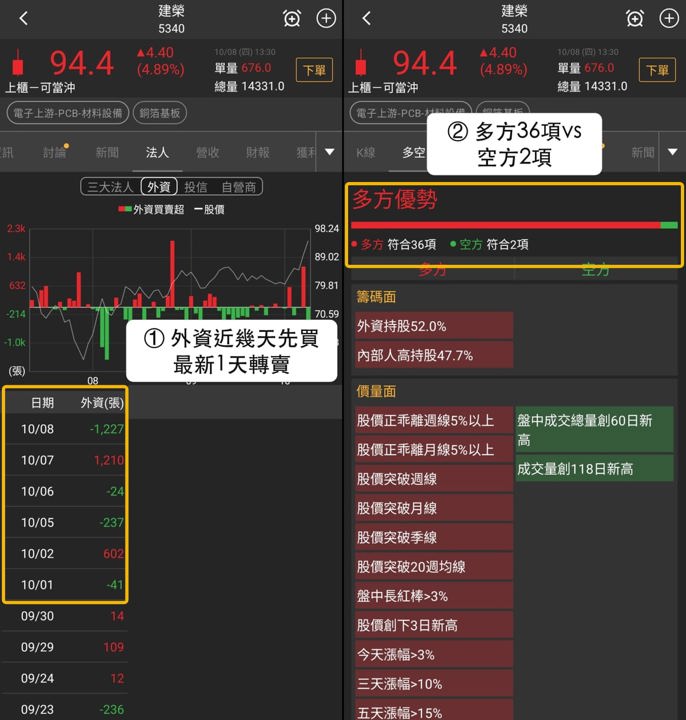Tap 多方 符合36項 label

pyautogui.click(x=394, y=244)
